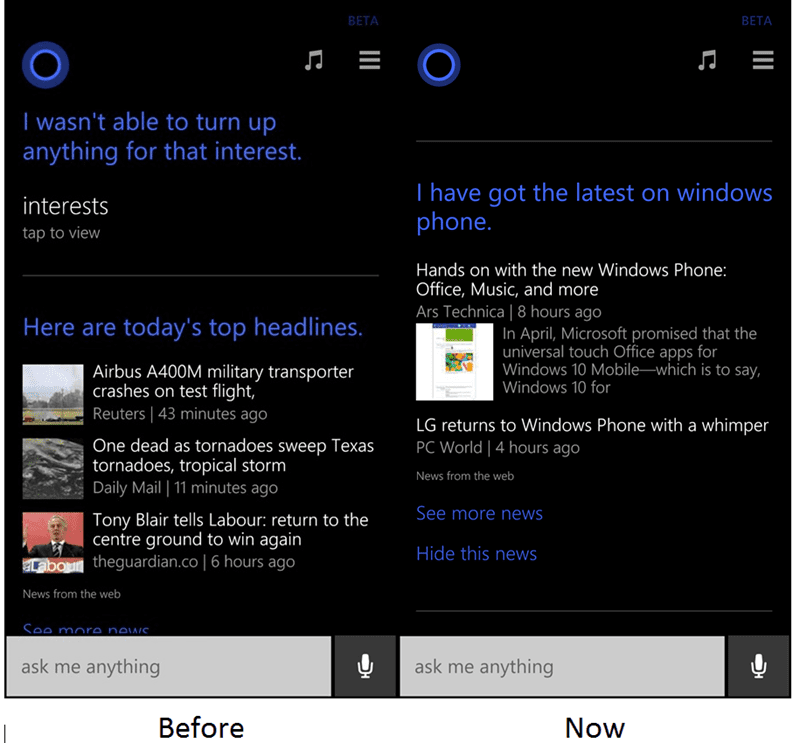Image resolution: width=800 pixels, height=743 pixels.
Task: Click the Tony Blair article thumbnail
Action: 53,542
